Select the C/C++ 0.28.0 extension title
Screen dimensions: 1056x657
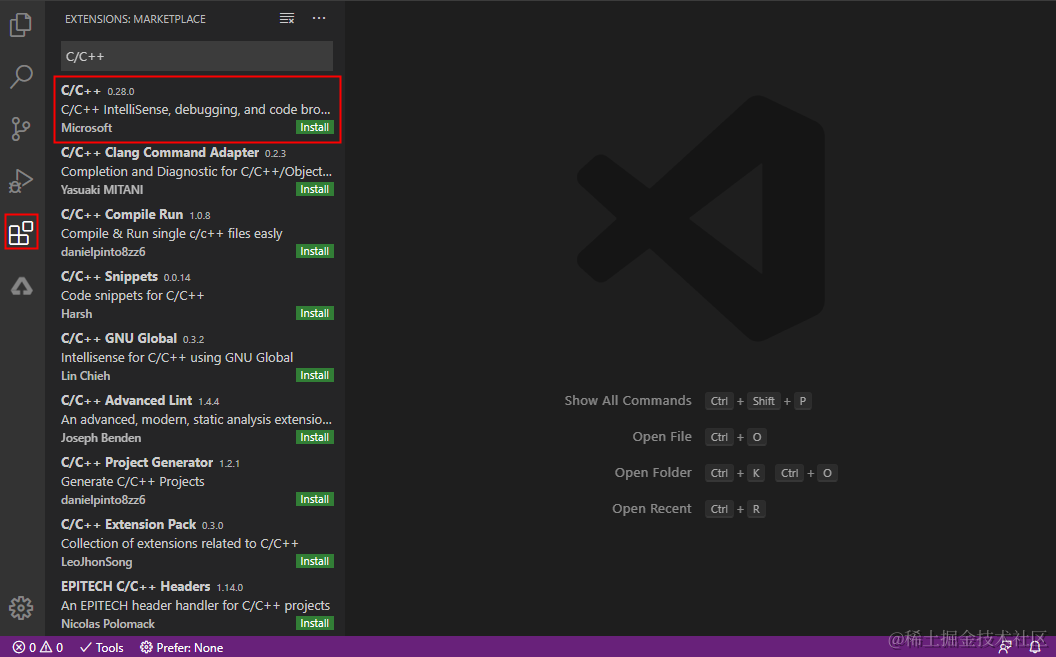(x=81, y=90)
